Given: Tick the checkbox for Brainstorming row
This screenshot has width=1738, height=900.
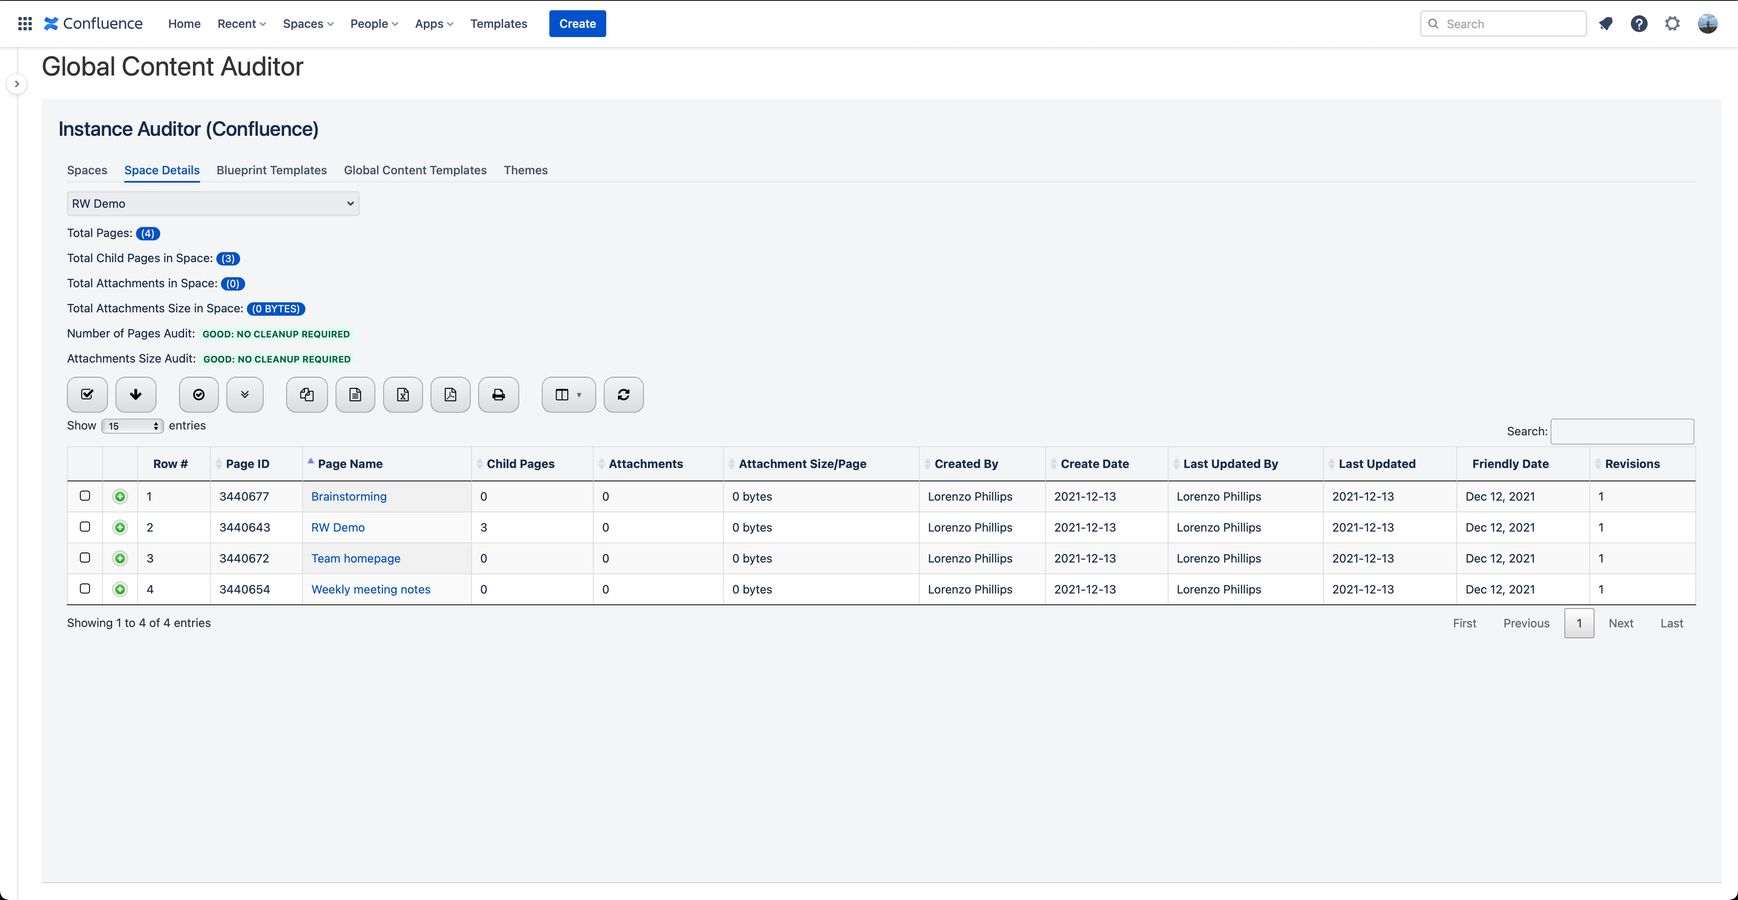Looking at the screenshot, I should (85, 496).
